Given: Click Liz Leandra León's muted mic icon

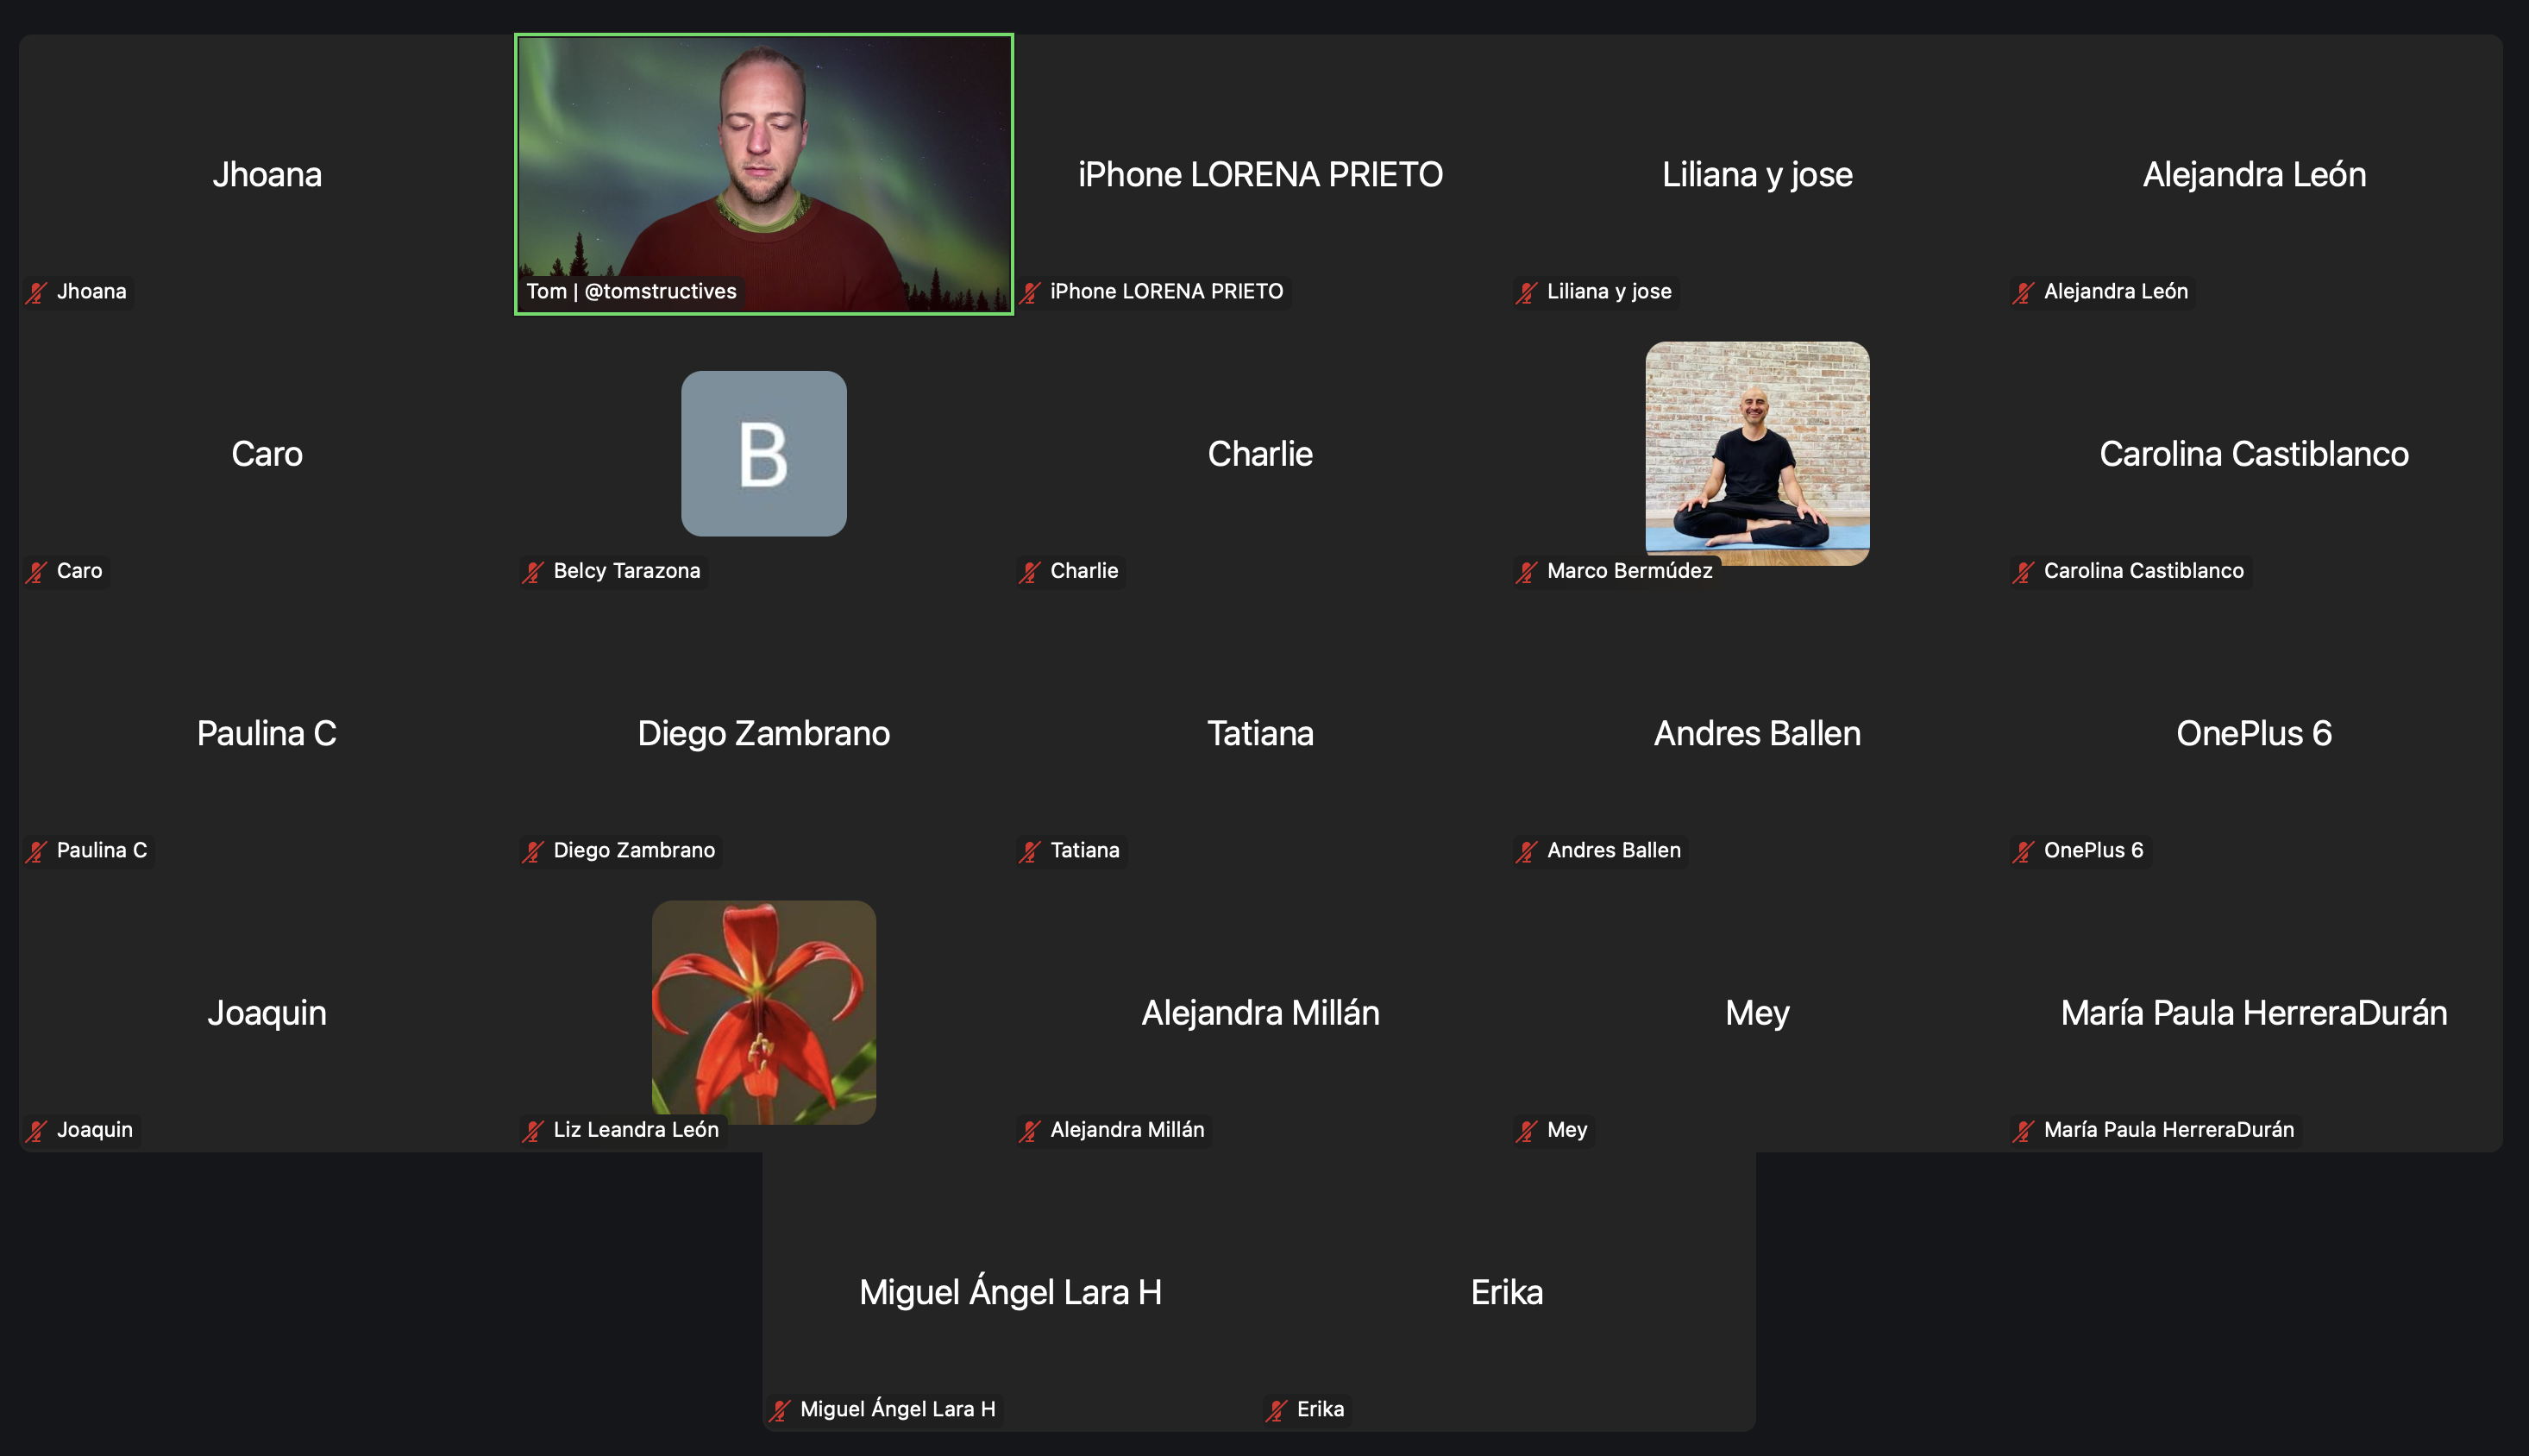Looking at the screenshot, I should 534,1131.
